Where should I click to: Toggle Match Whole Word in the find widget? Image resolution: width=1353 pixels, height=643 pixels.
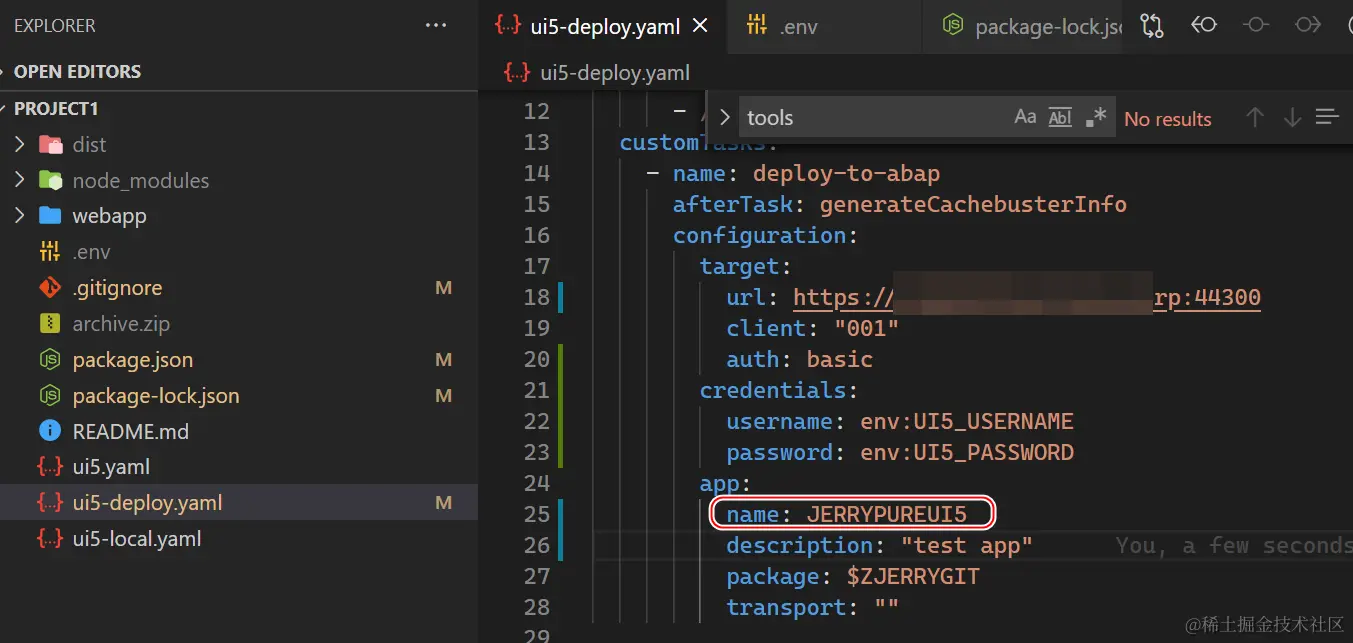[x=1060, y=117]
